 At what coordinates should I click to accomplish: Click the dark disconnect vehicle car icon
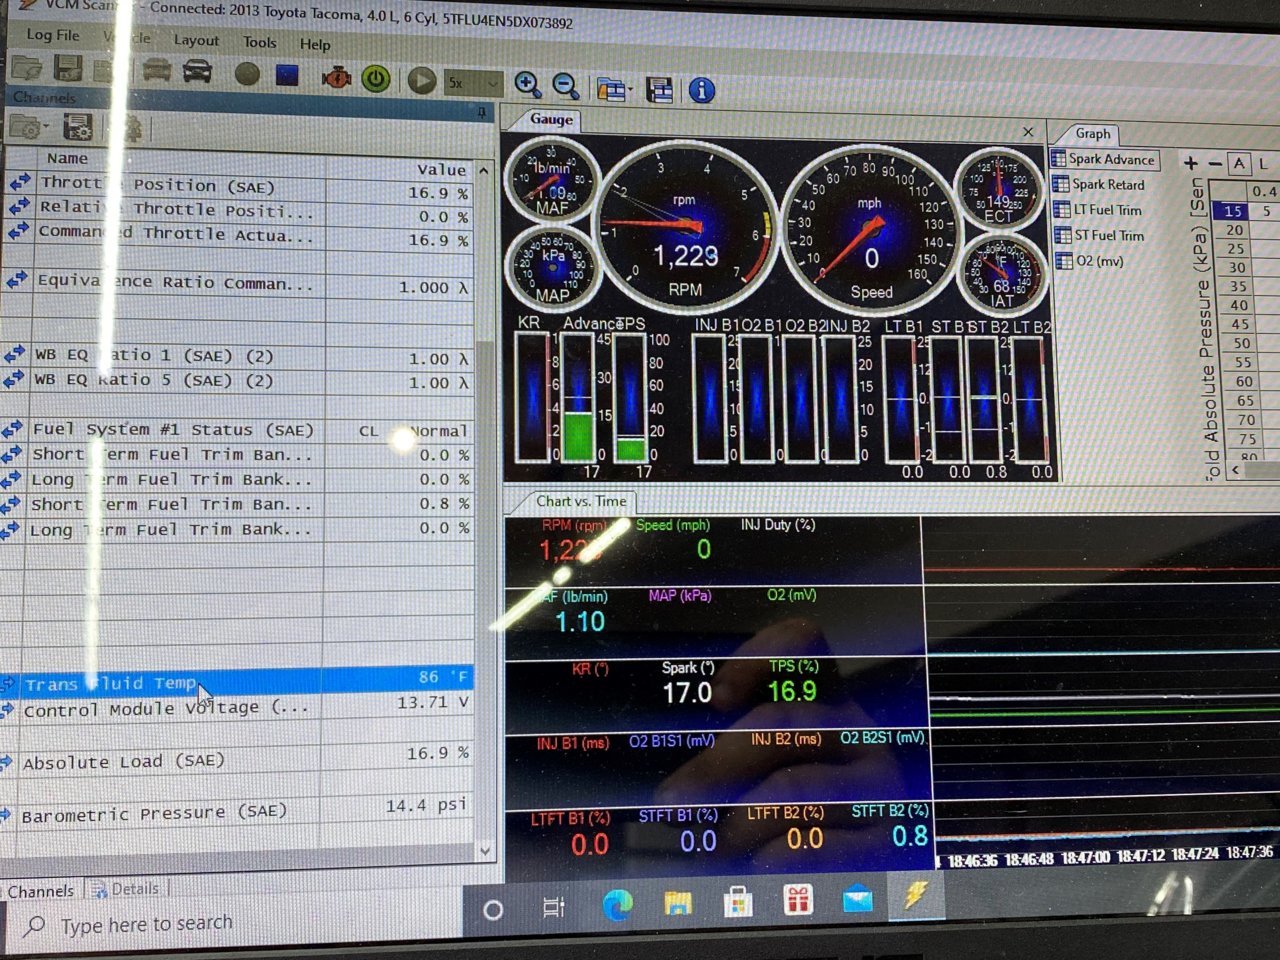coord(197,72)
